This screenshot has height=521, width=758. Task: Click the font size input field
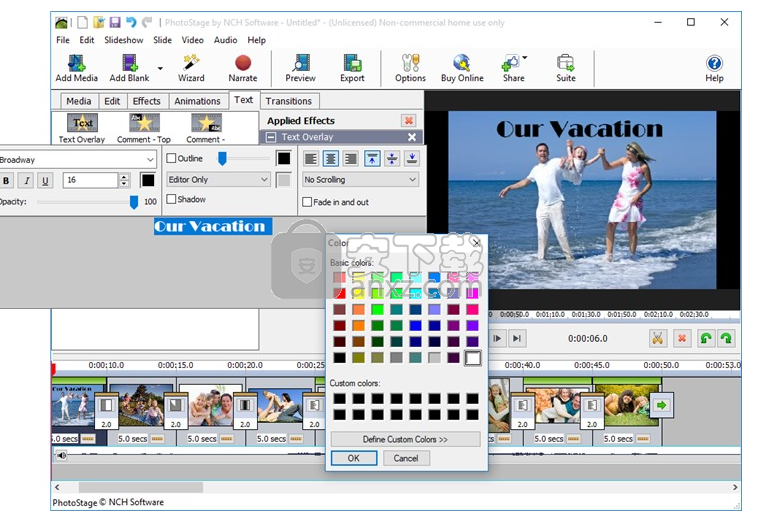pyautogui.click(x=90, y=180)
